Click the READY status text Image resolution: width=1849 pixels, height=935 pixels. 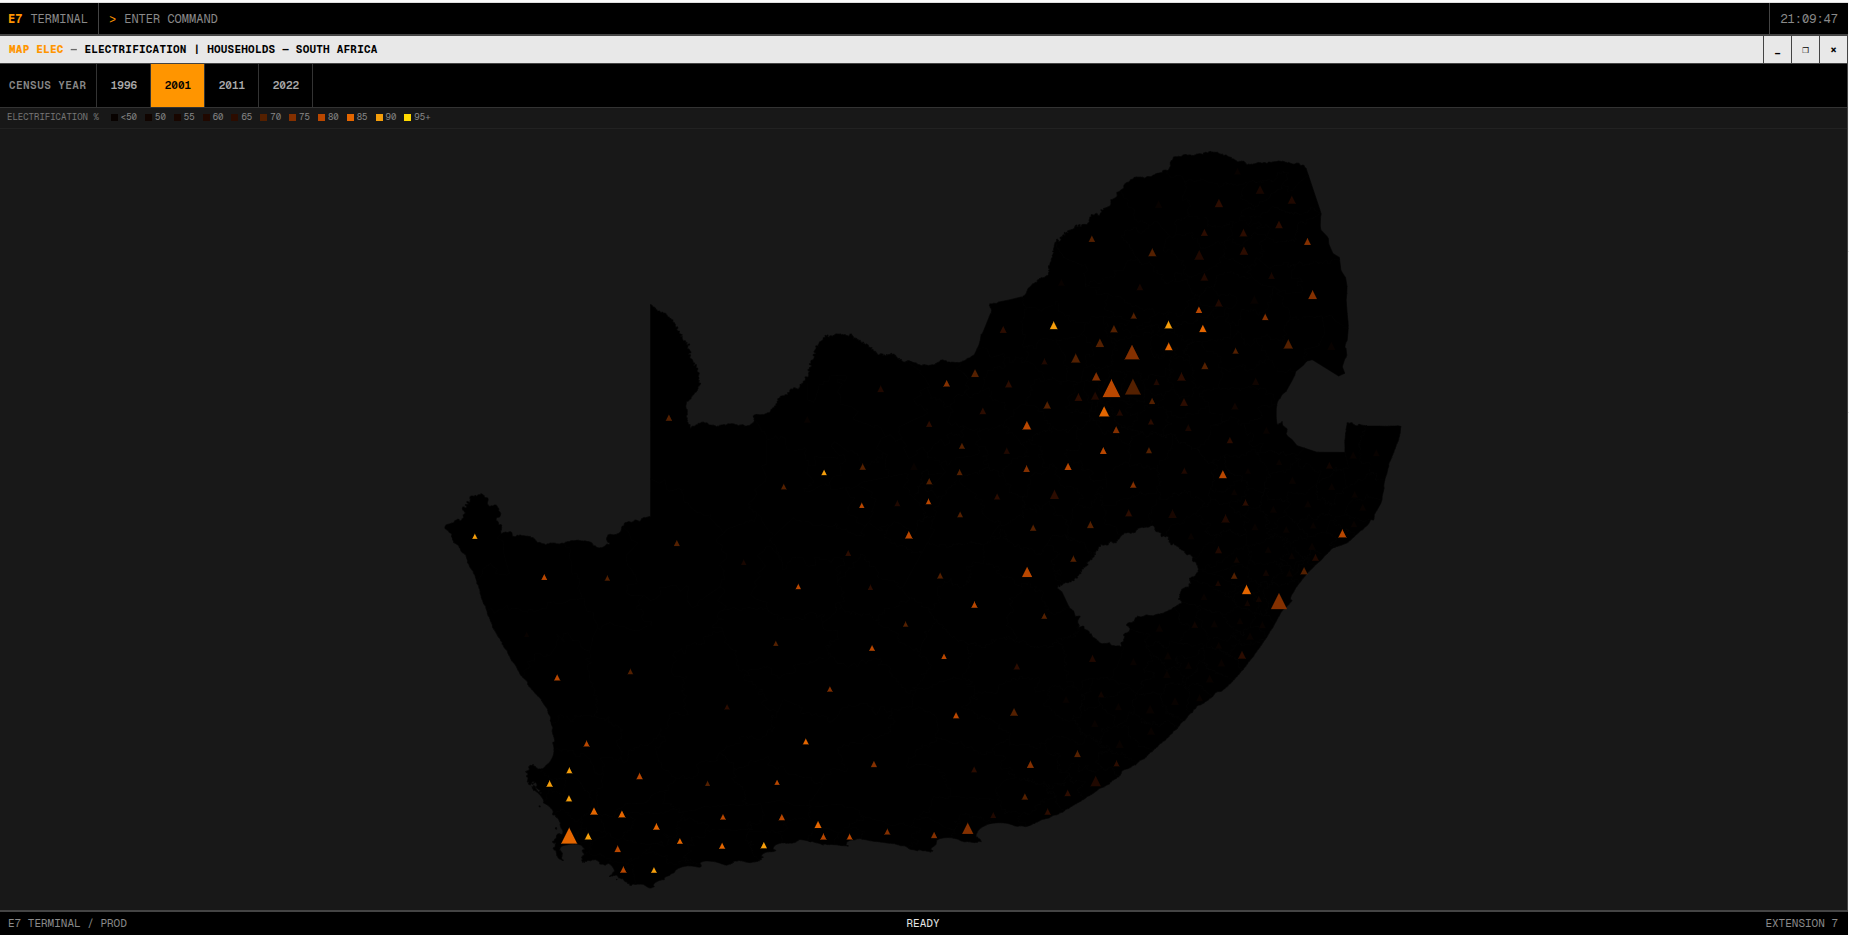[923, 924]
